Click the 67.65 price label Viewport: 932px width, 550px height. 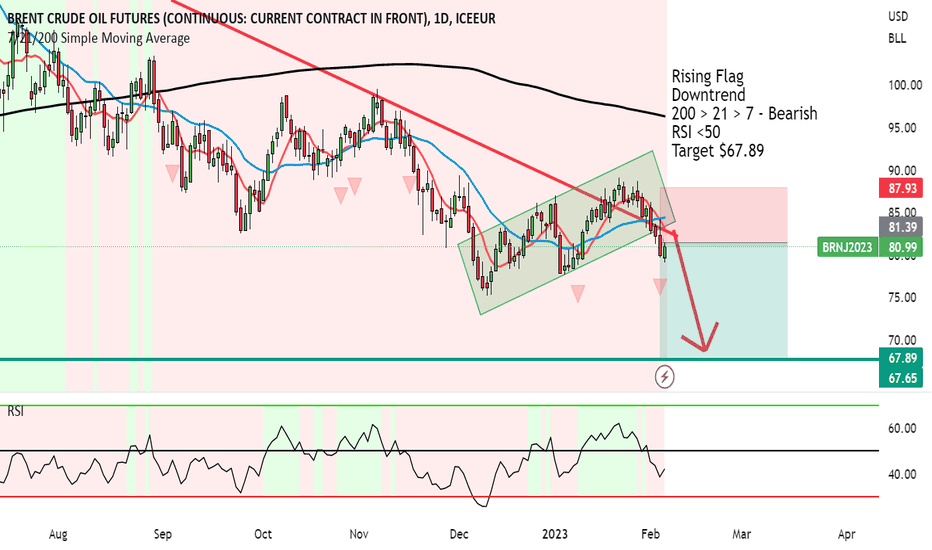pyautogui.click(x=901, y=378)
